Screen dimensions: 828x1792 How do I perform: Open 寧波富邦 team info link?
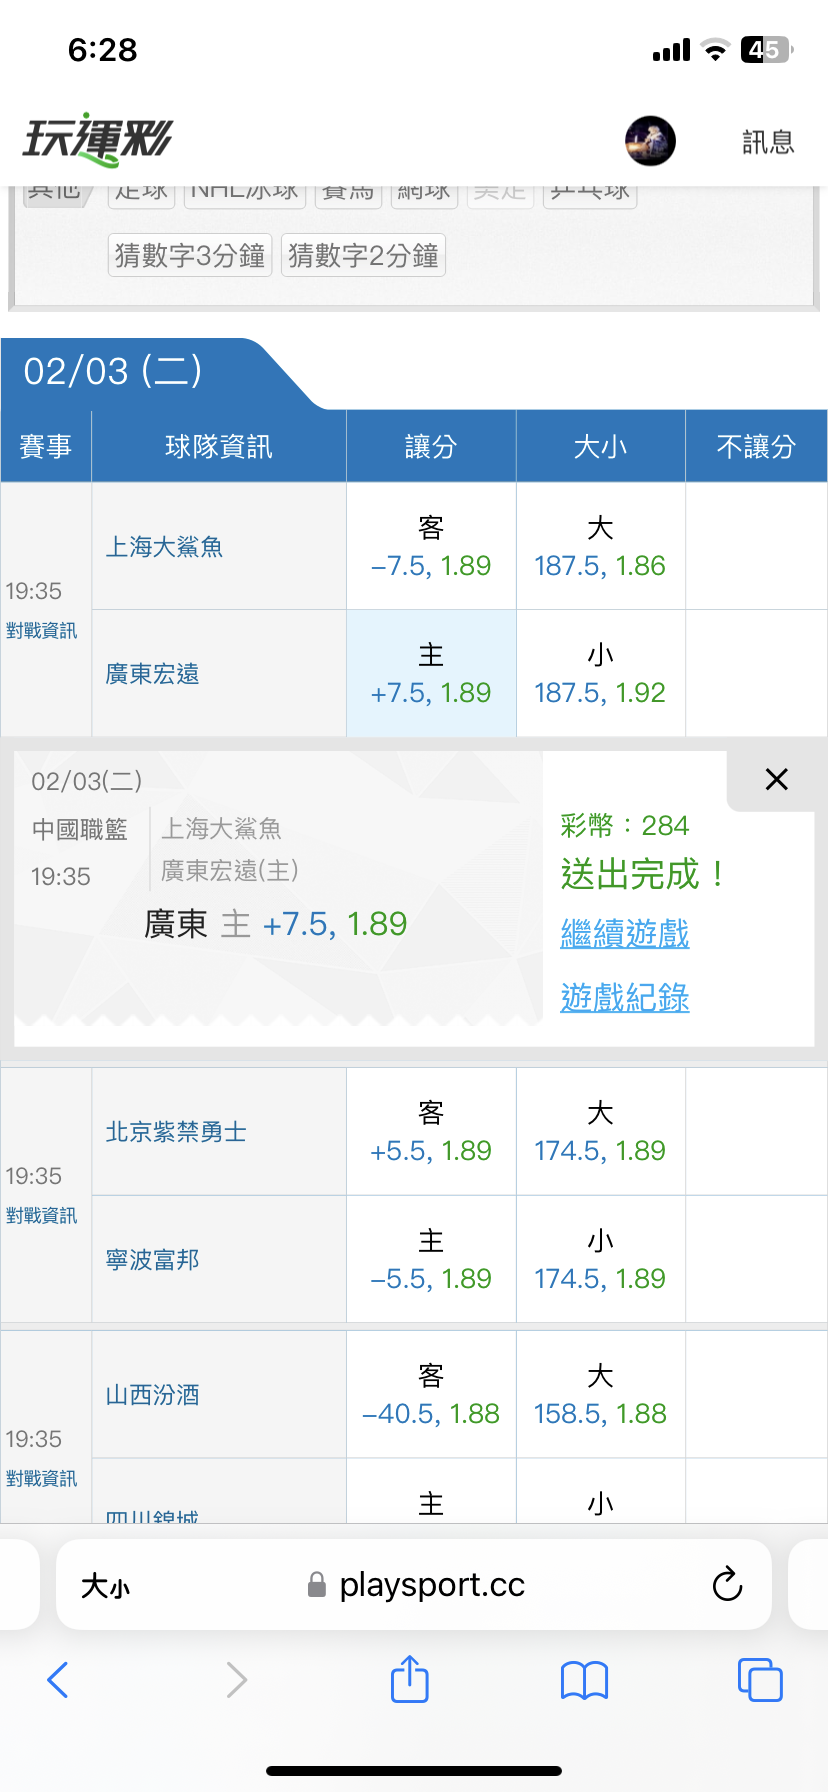[153, 1259]
